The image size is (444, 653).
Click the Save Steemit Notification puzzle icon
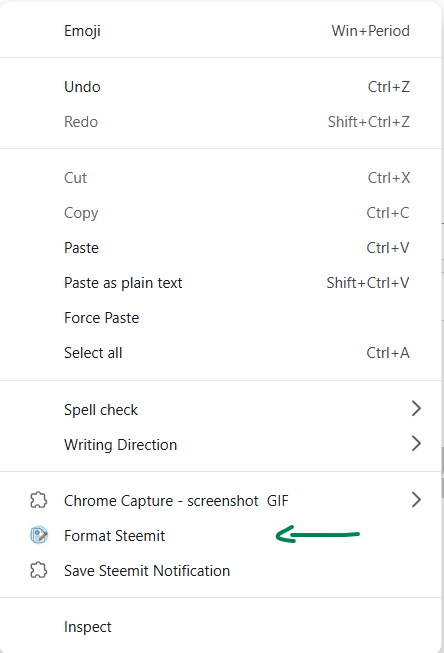tap(39, 570)
